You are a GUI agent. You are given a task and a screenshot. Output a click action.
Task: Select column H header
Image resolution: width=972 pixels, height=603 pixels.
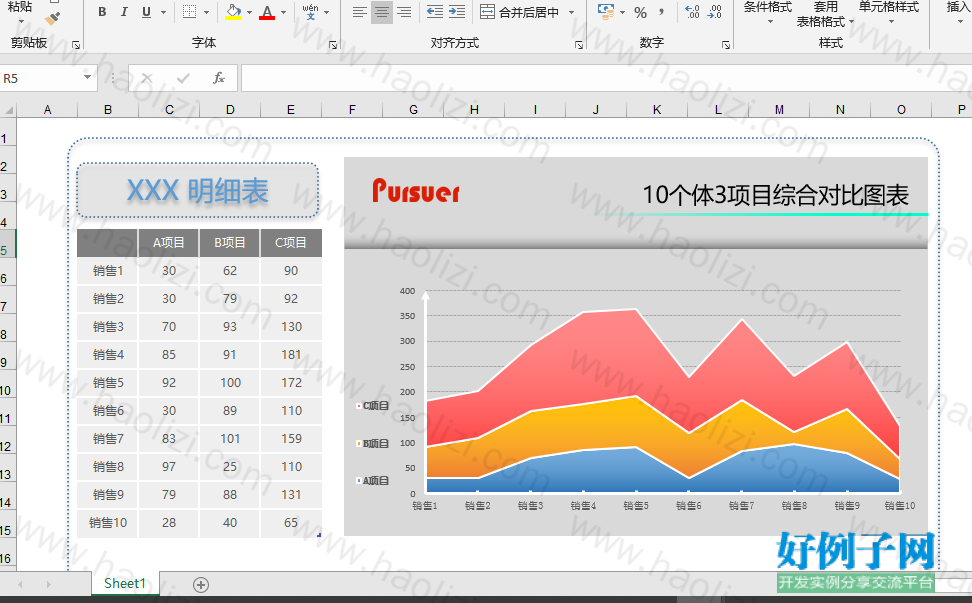[x=474, y=110]
